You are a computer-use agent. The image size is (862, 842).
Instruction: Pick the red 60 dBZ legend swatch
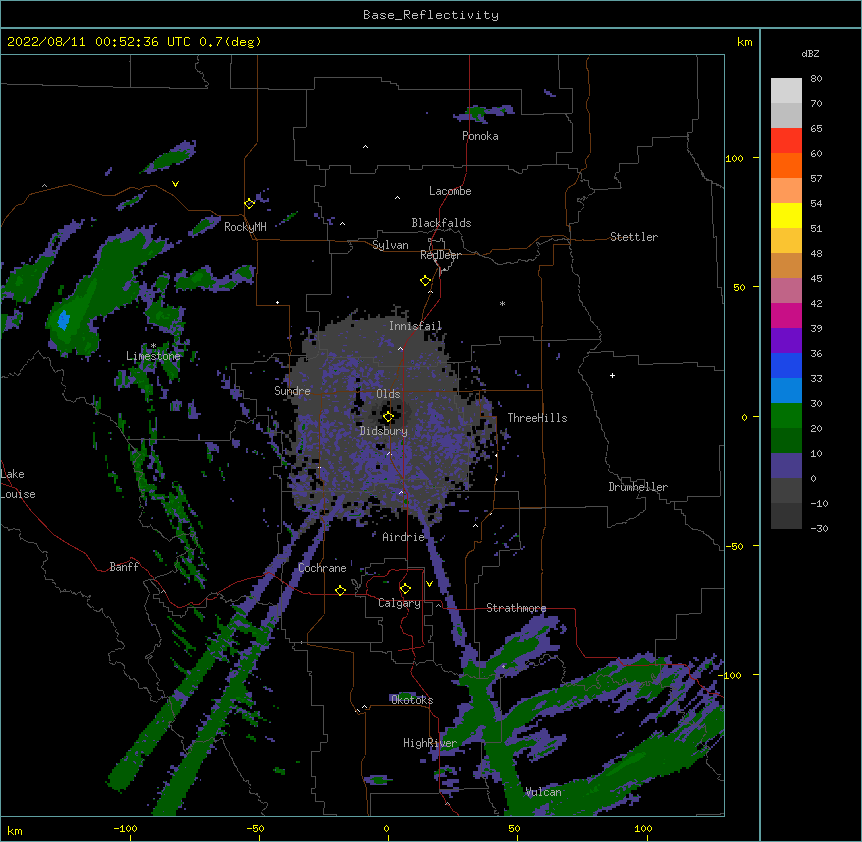[x=786, y=140]
